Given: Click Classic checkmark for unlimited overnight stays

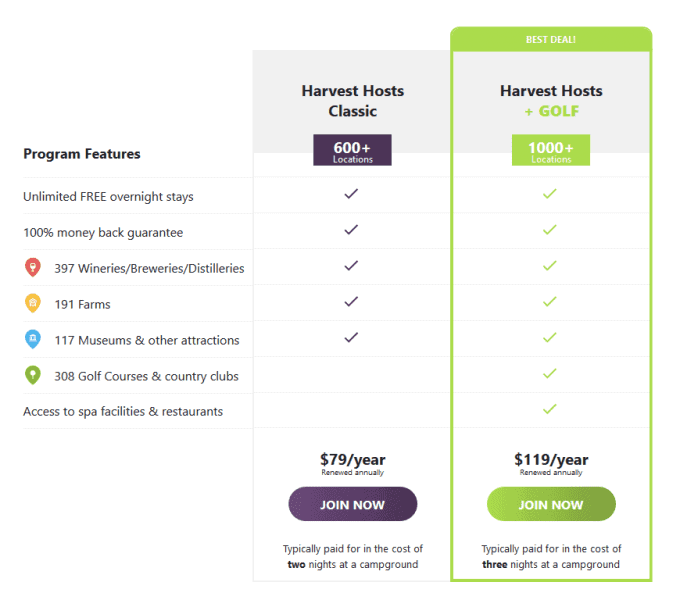Looking at the screenshot, I should pos(351,194).
